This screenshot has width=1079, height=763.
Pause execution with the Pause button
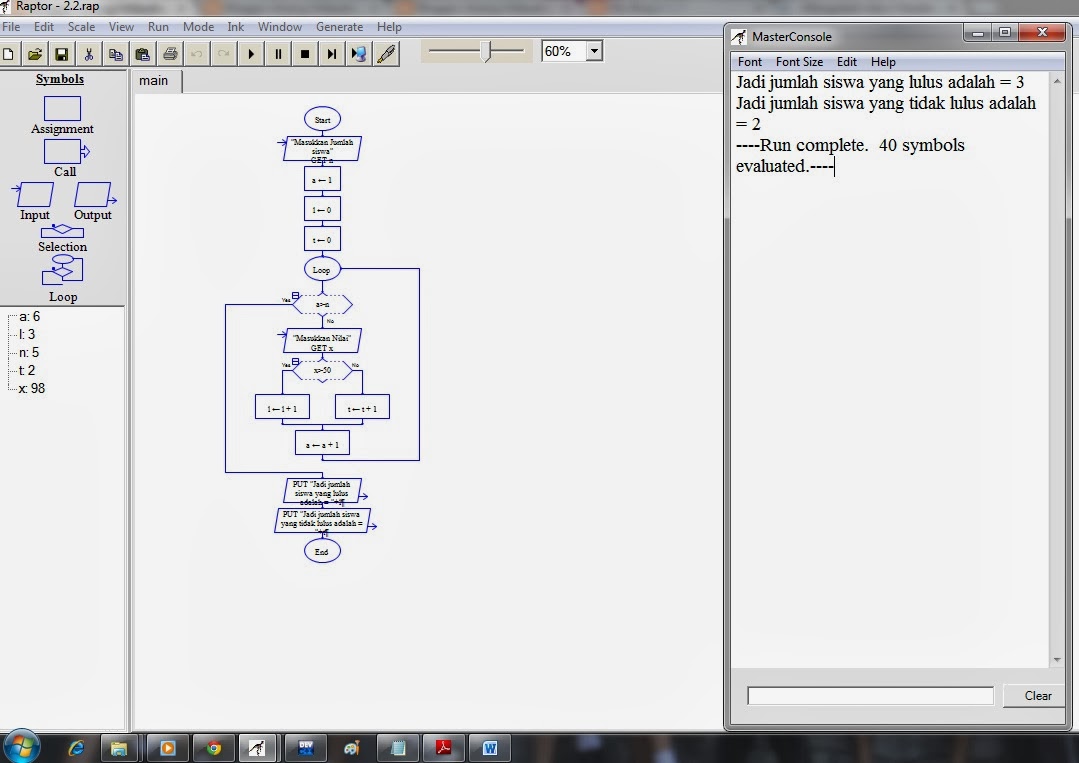(x=278, y=54)
